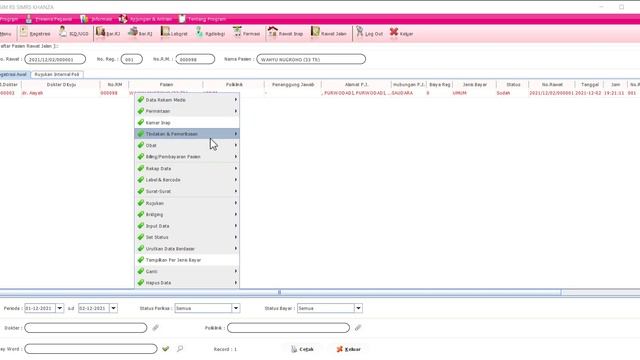Expand arrow next to Obat entry
This screenshot has width=640, height=360.
click(x=236, y=145)
